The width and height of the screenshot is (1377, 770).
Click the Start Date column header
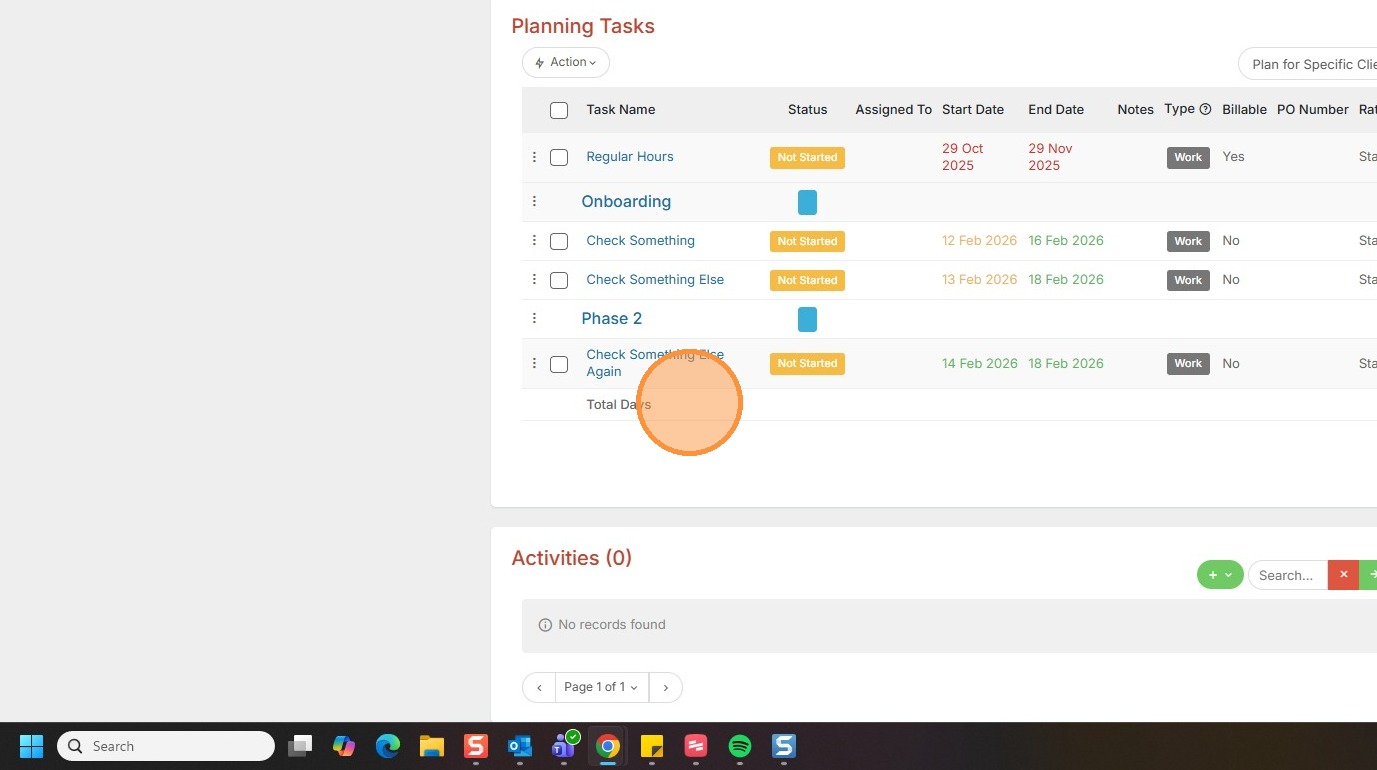pos(973,109)
